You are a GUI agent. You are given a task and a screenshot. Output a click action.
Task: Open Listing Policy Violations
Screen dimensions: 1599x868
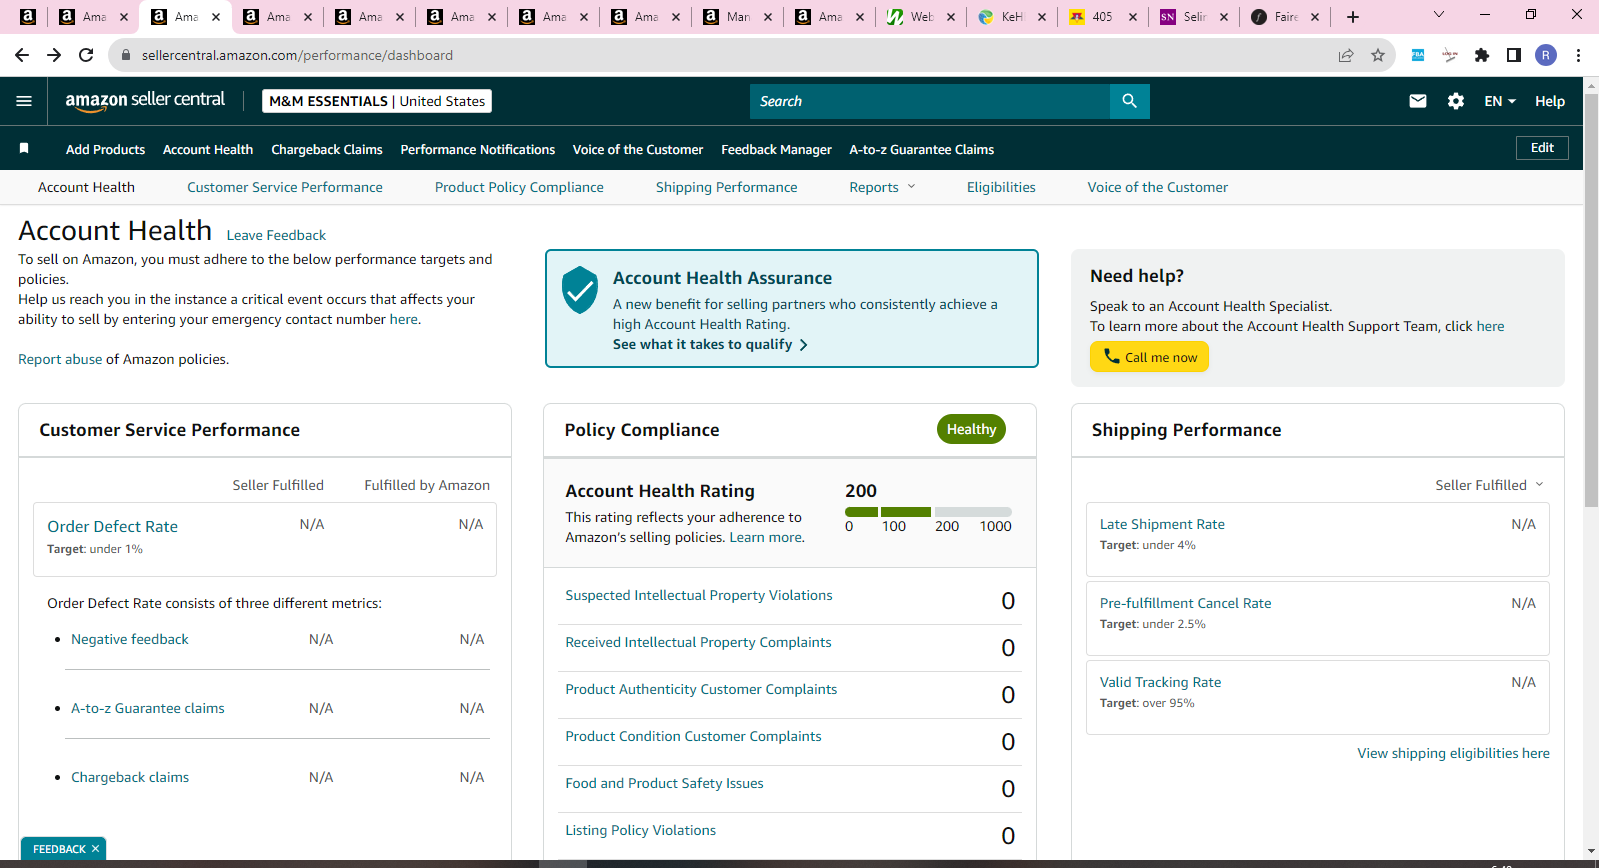click(640, 830)
